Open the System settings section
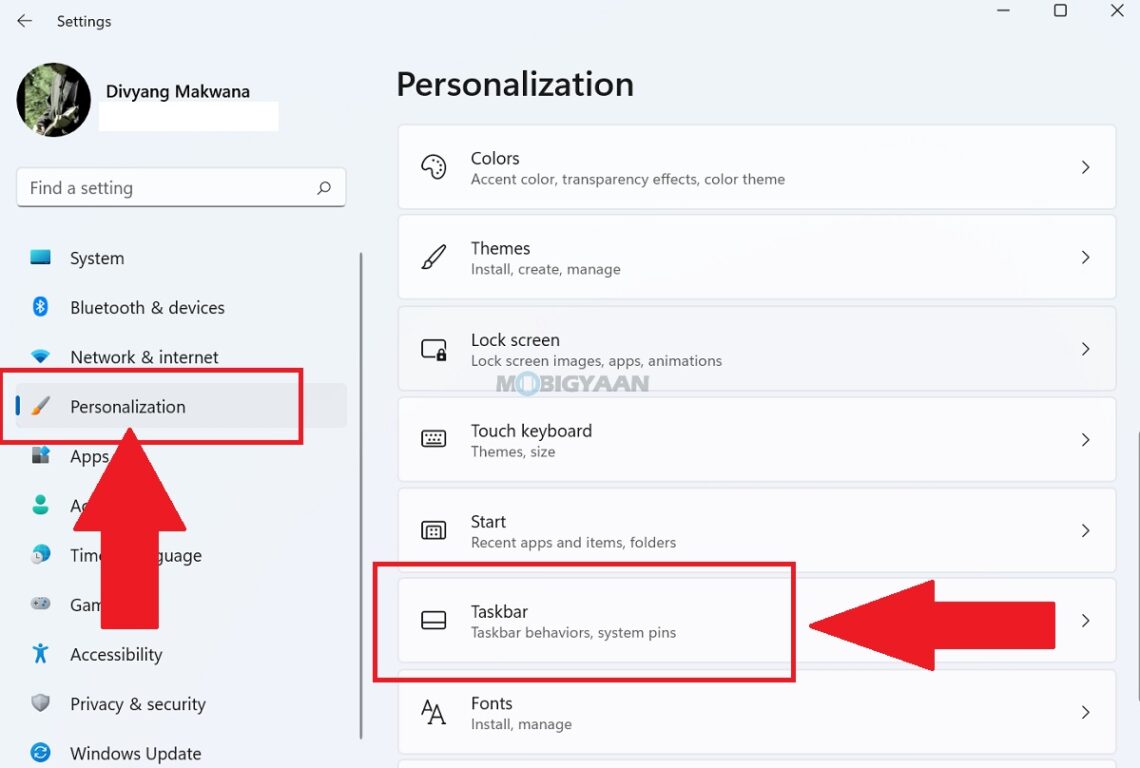Image resolution: width=1140 pixels, height=768 pixels. [x=96, y=257]
